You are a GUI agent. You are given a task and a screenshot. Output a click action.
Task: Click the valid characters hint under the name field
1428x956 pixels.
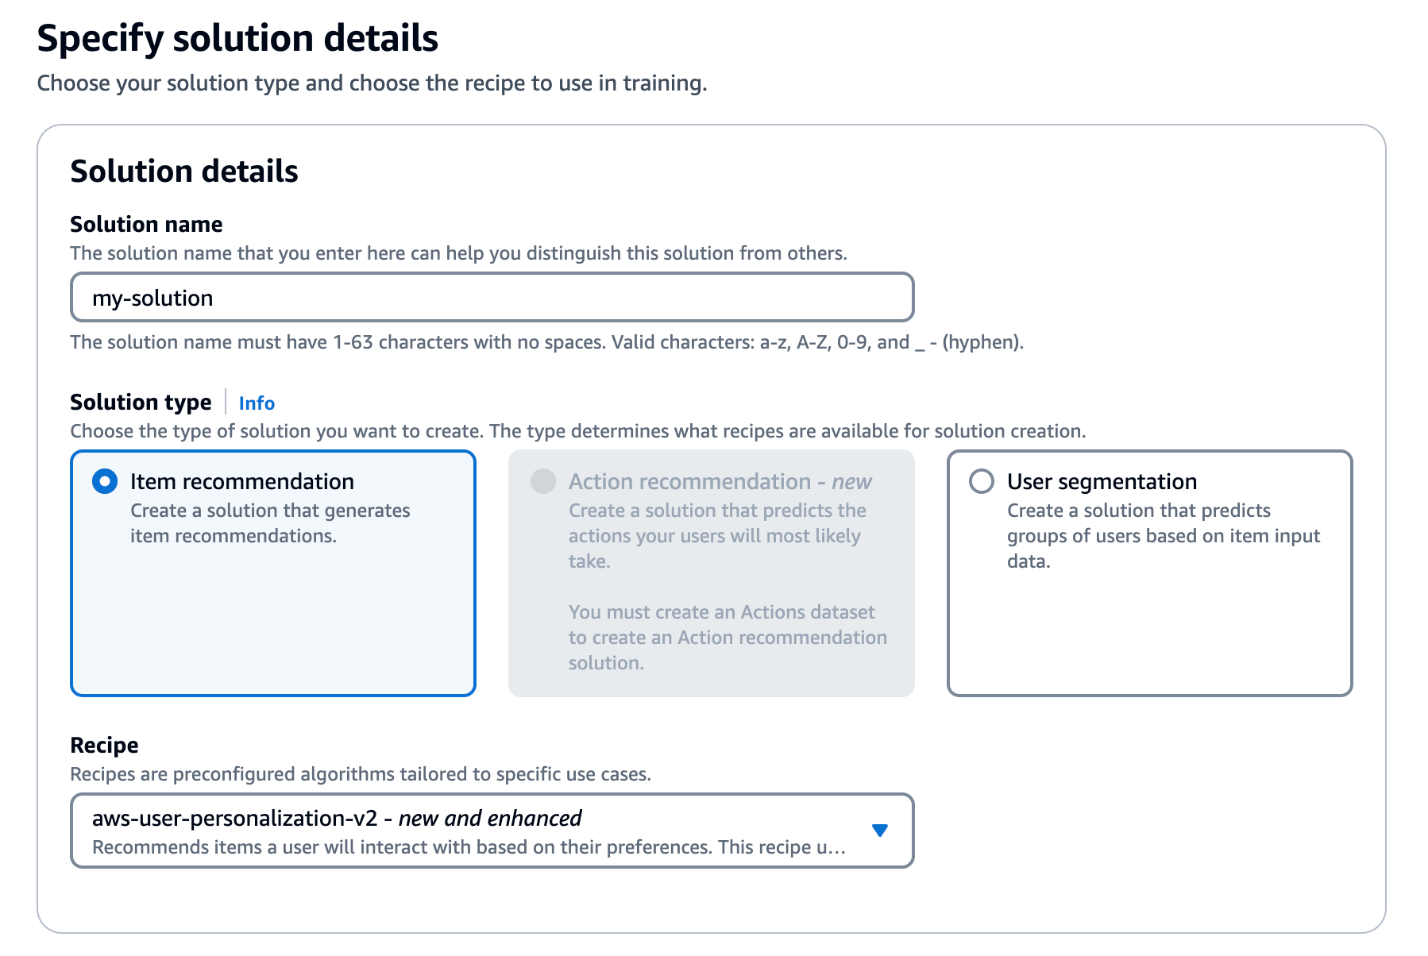(x=547, y=342)
